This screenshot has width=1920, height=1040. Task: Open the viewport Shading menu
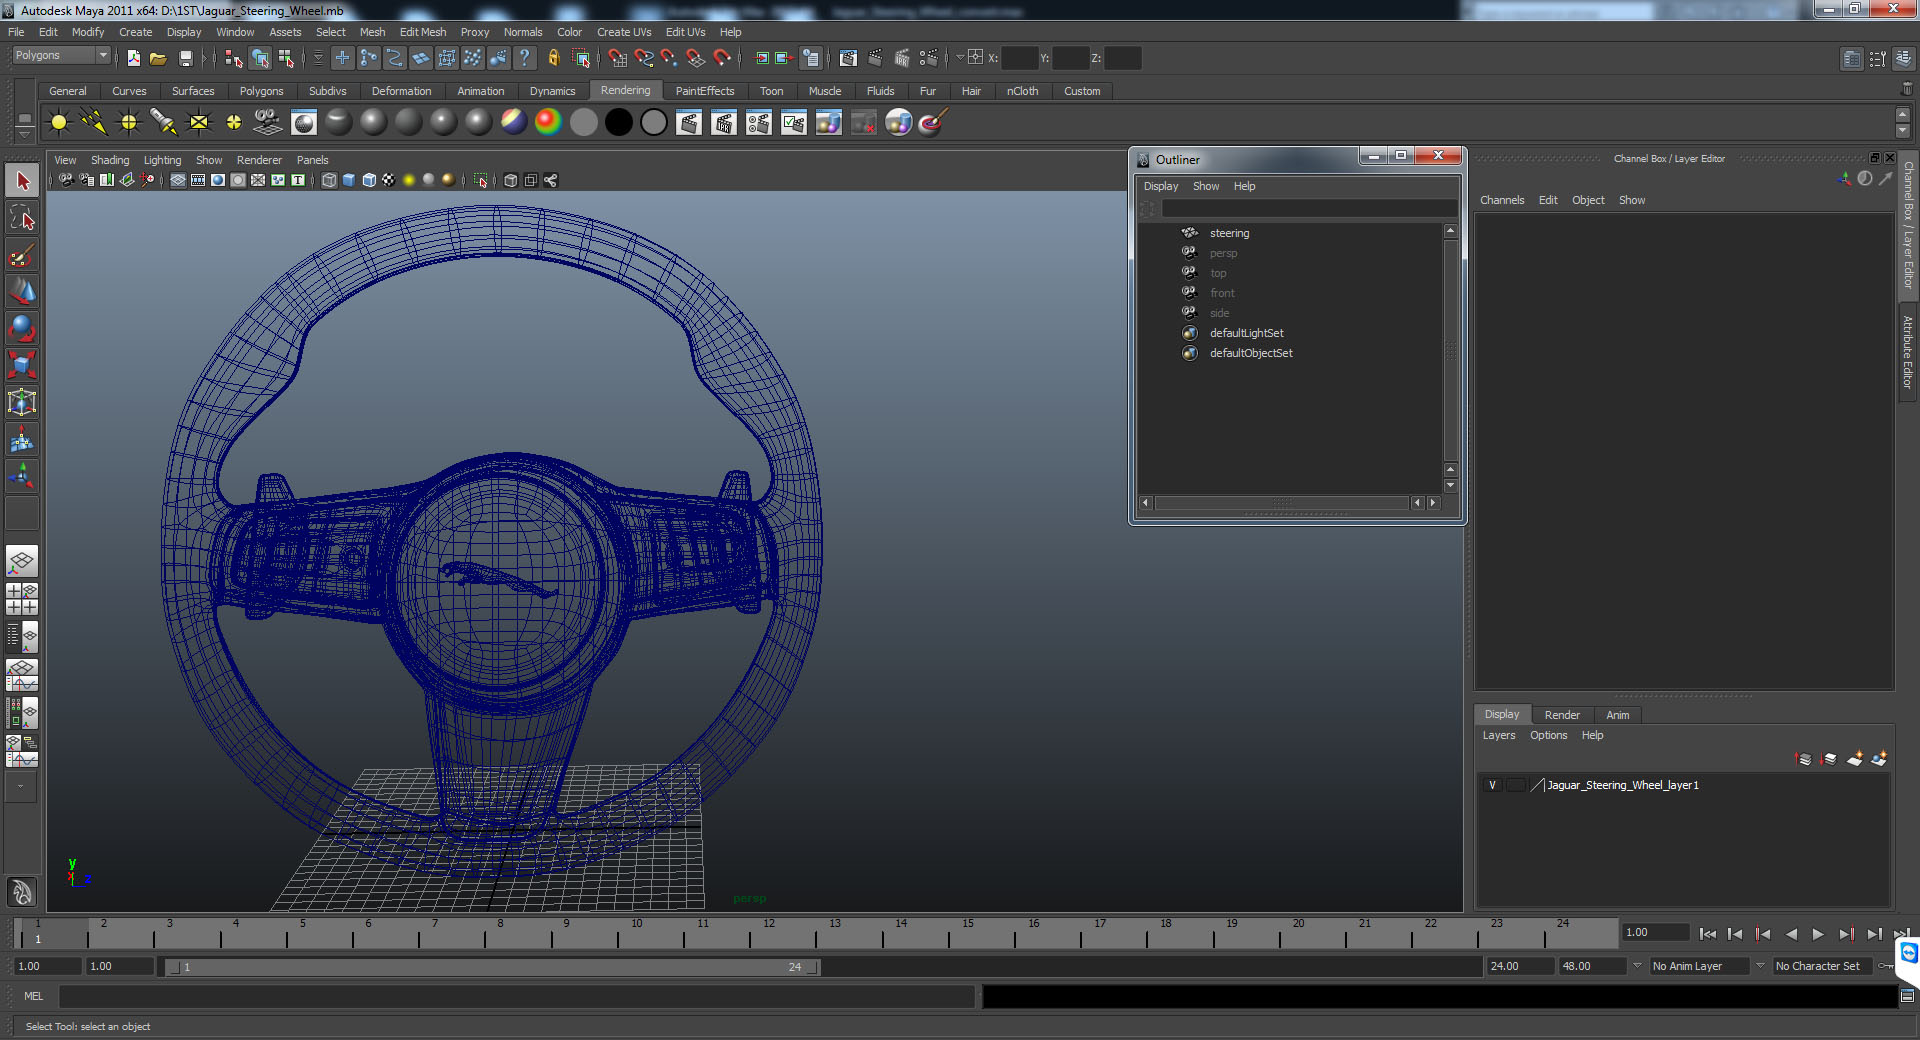coord(110,160)
